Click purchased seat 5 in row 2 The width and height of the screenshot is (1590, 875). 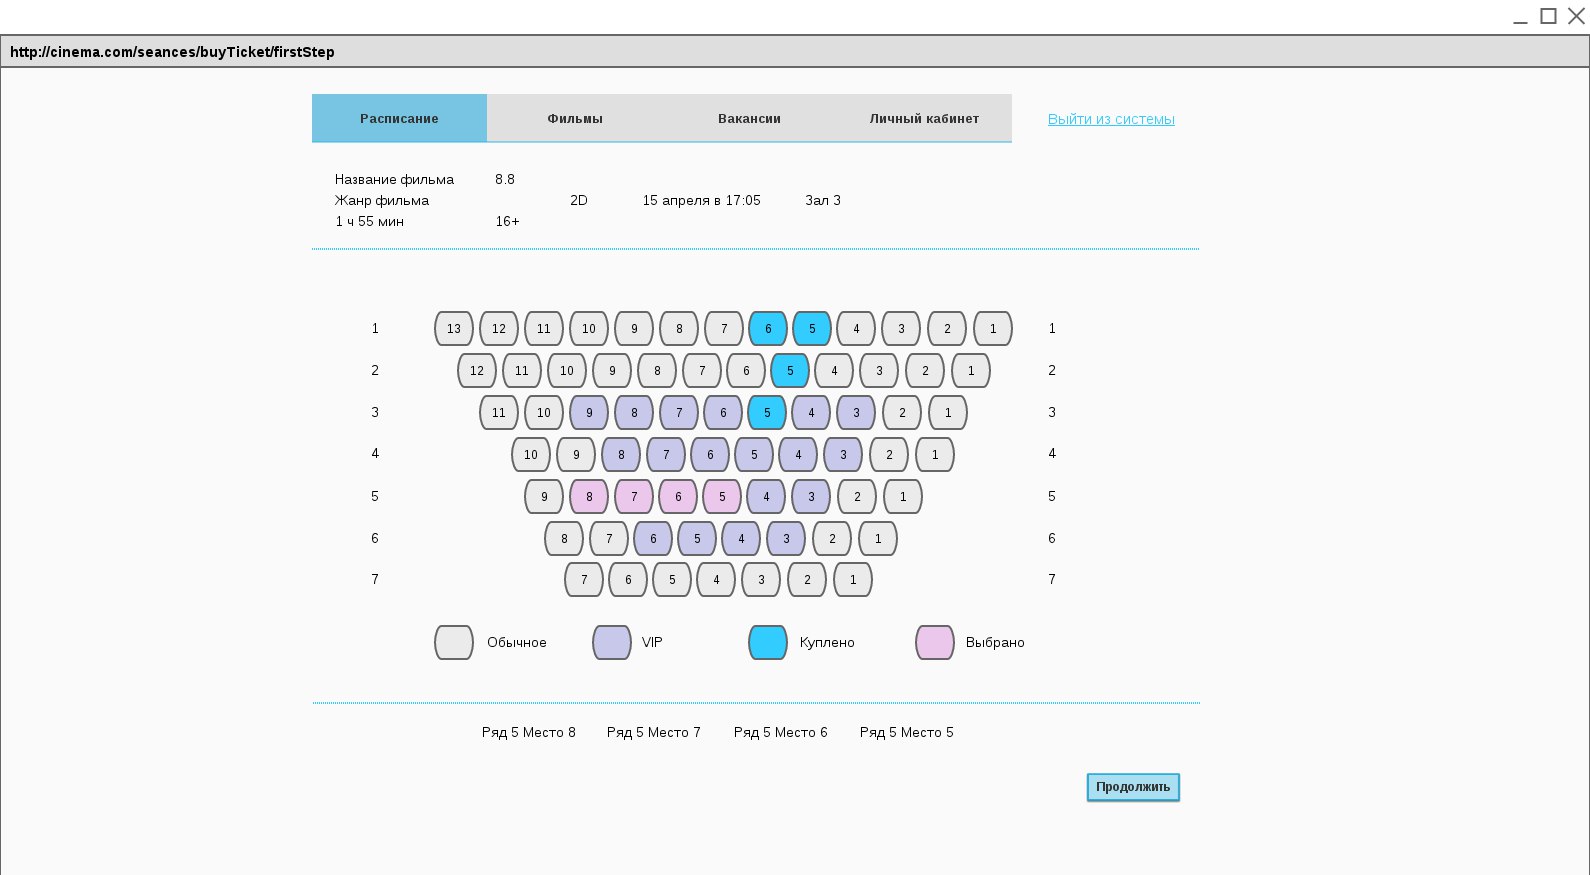(790, 370)
